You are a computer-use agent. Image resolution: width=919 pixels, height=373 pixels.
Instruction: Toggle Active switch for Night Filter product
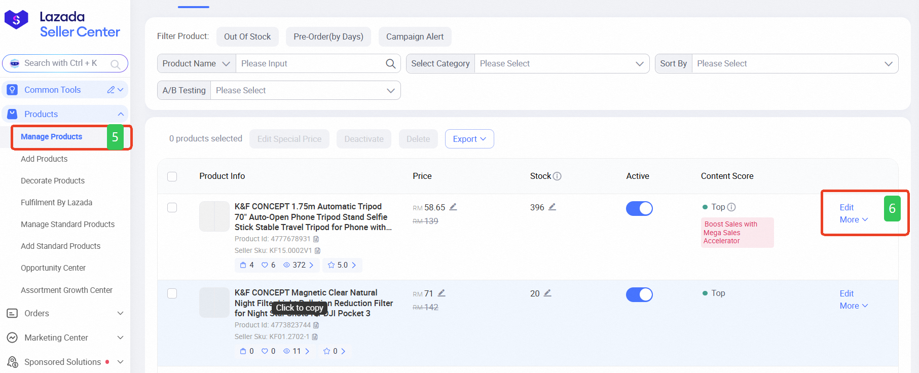[639, 294]
